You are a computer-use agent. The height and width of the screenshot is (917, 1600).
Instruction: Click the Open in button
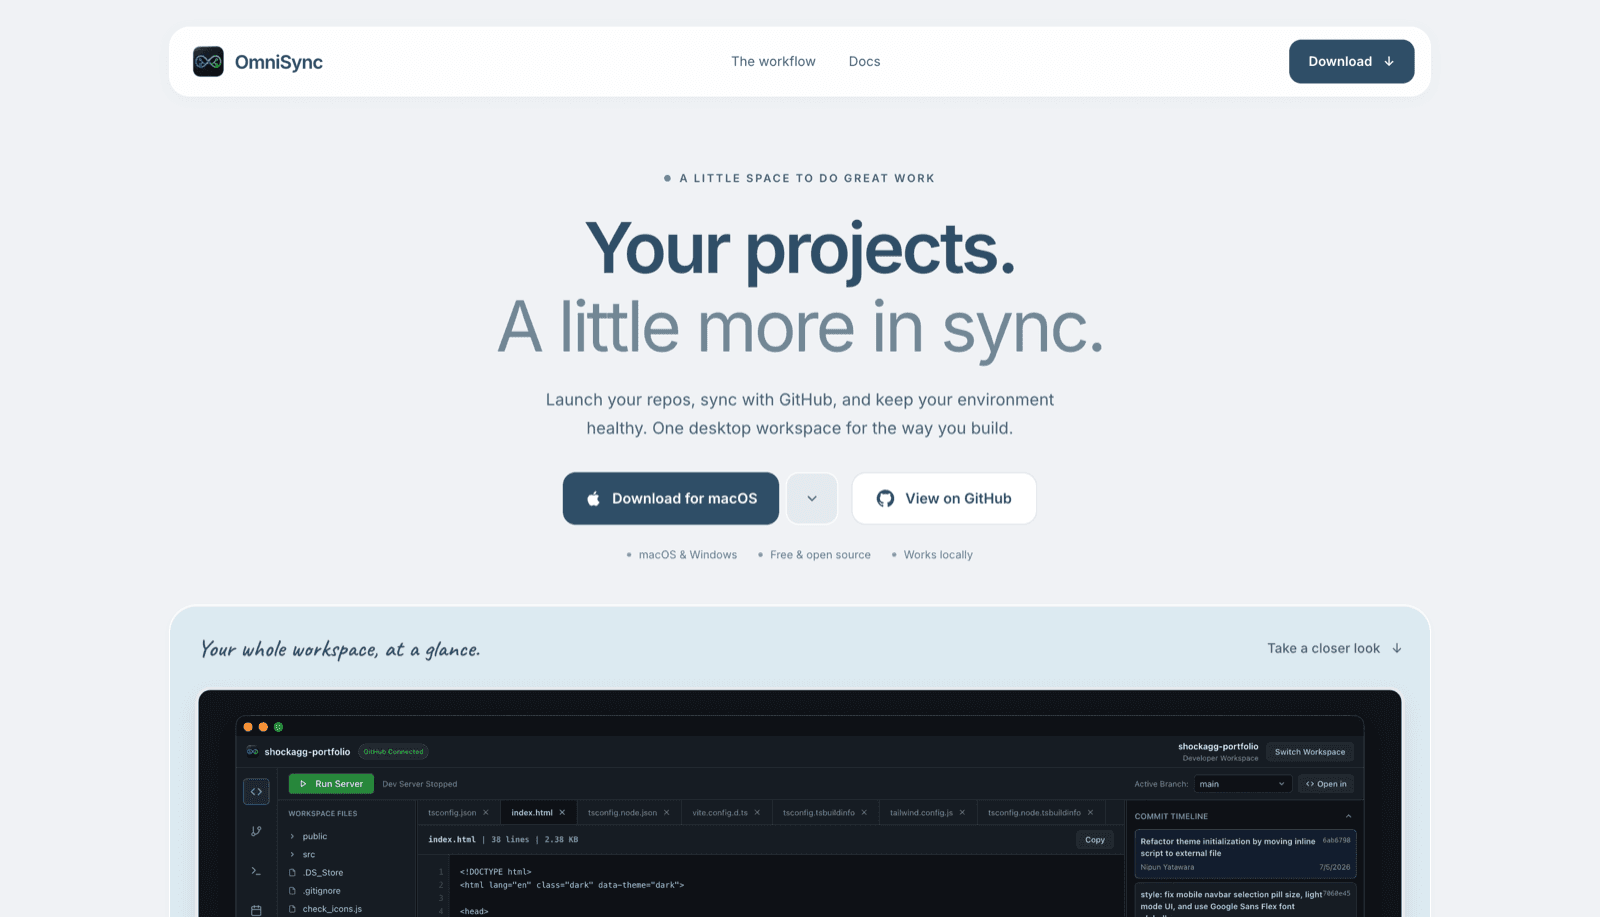(1326, 784)
